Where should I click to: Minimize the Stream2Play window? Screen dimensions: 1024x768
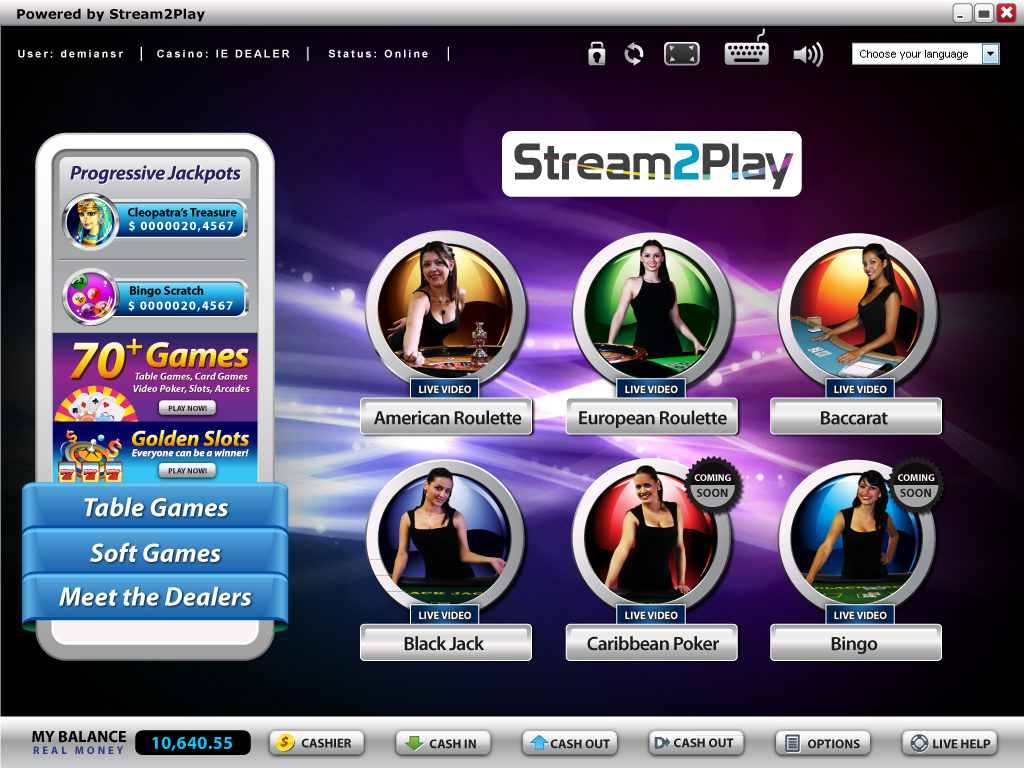click(x=962, y=13)
